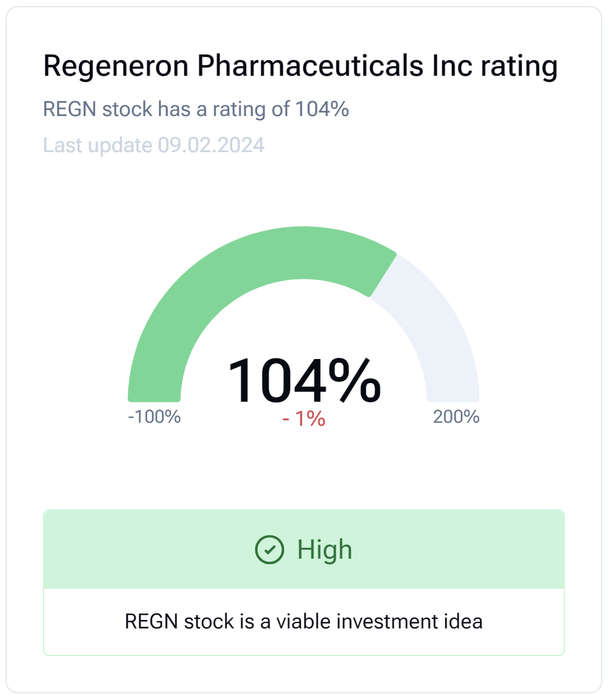Click the word Regeneron in the title

click(116, 67)
